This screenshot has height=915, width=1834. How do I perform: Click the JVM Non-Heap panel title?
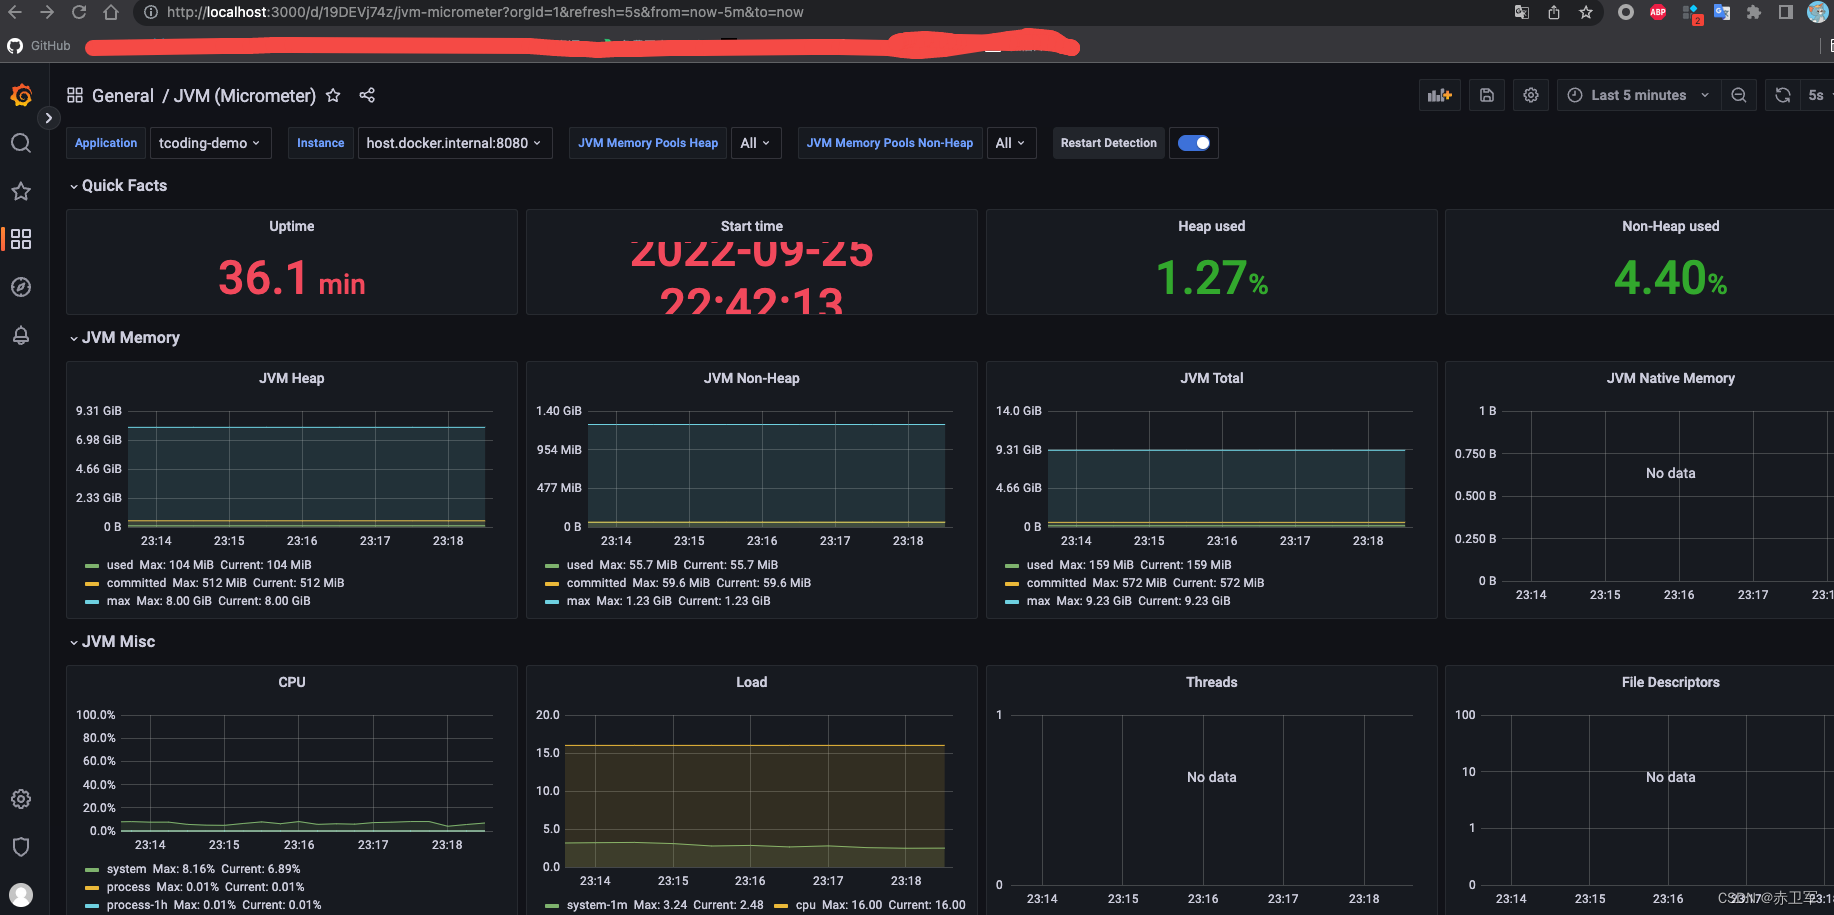752,378
